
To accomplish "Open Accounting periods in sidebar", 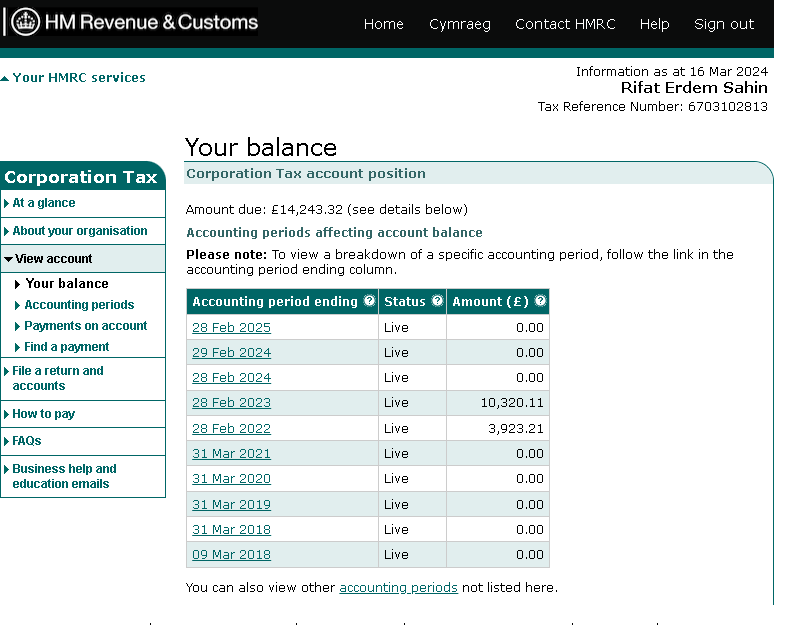I will coord(79,305).
